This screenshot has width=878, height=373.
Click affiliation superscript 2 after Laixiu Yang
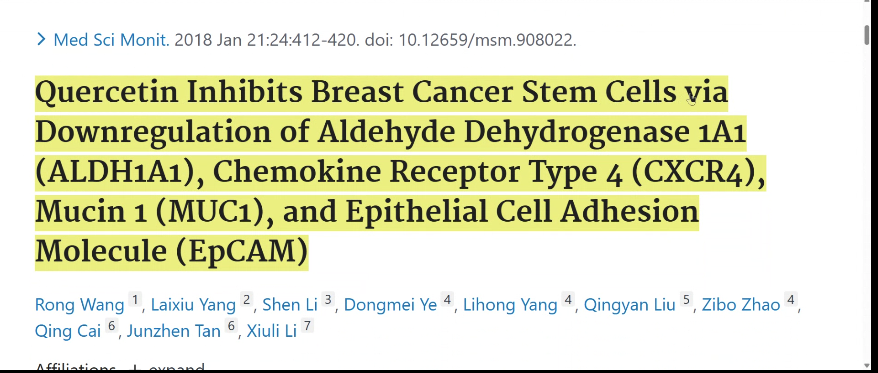pyautogui.click(x=246, y=300)
